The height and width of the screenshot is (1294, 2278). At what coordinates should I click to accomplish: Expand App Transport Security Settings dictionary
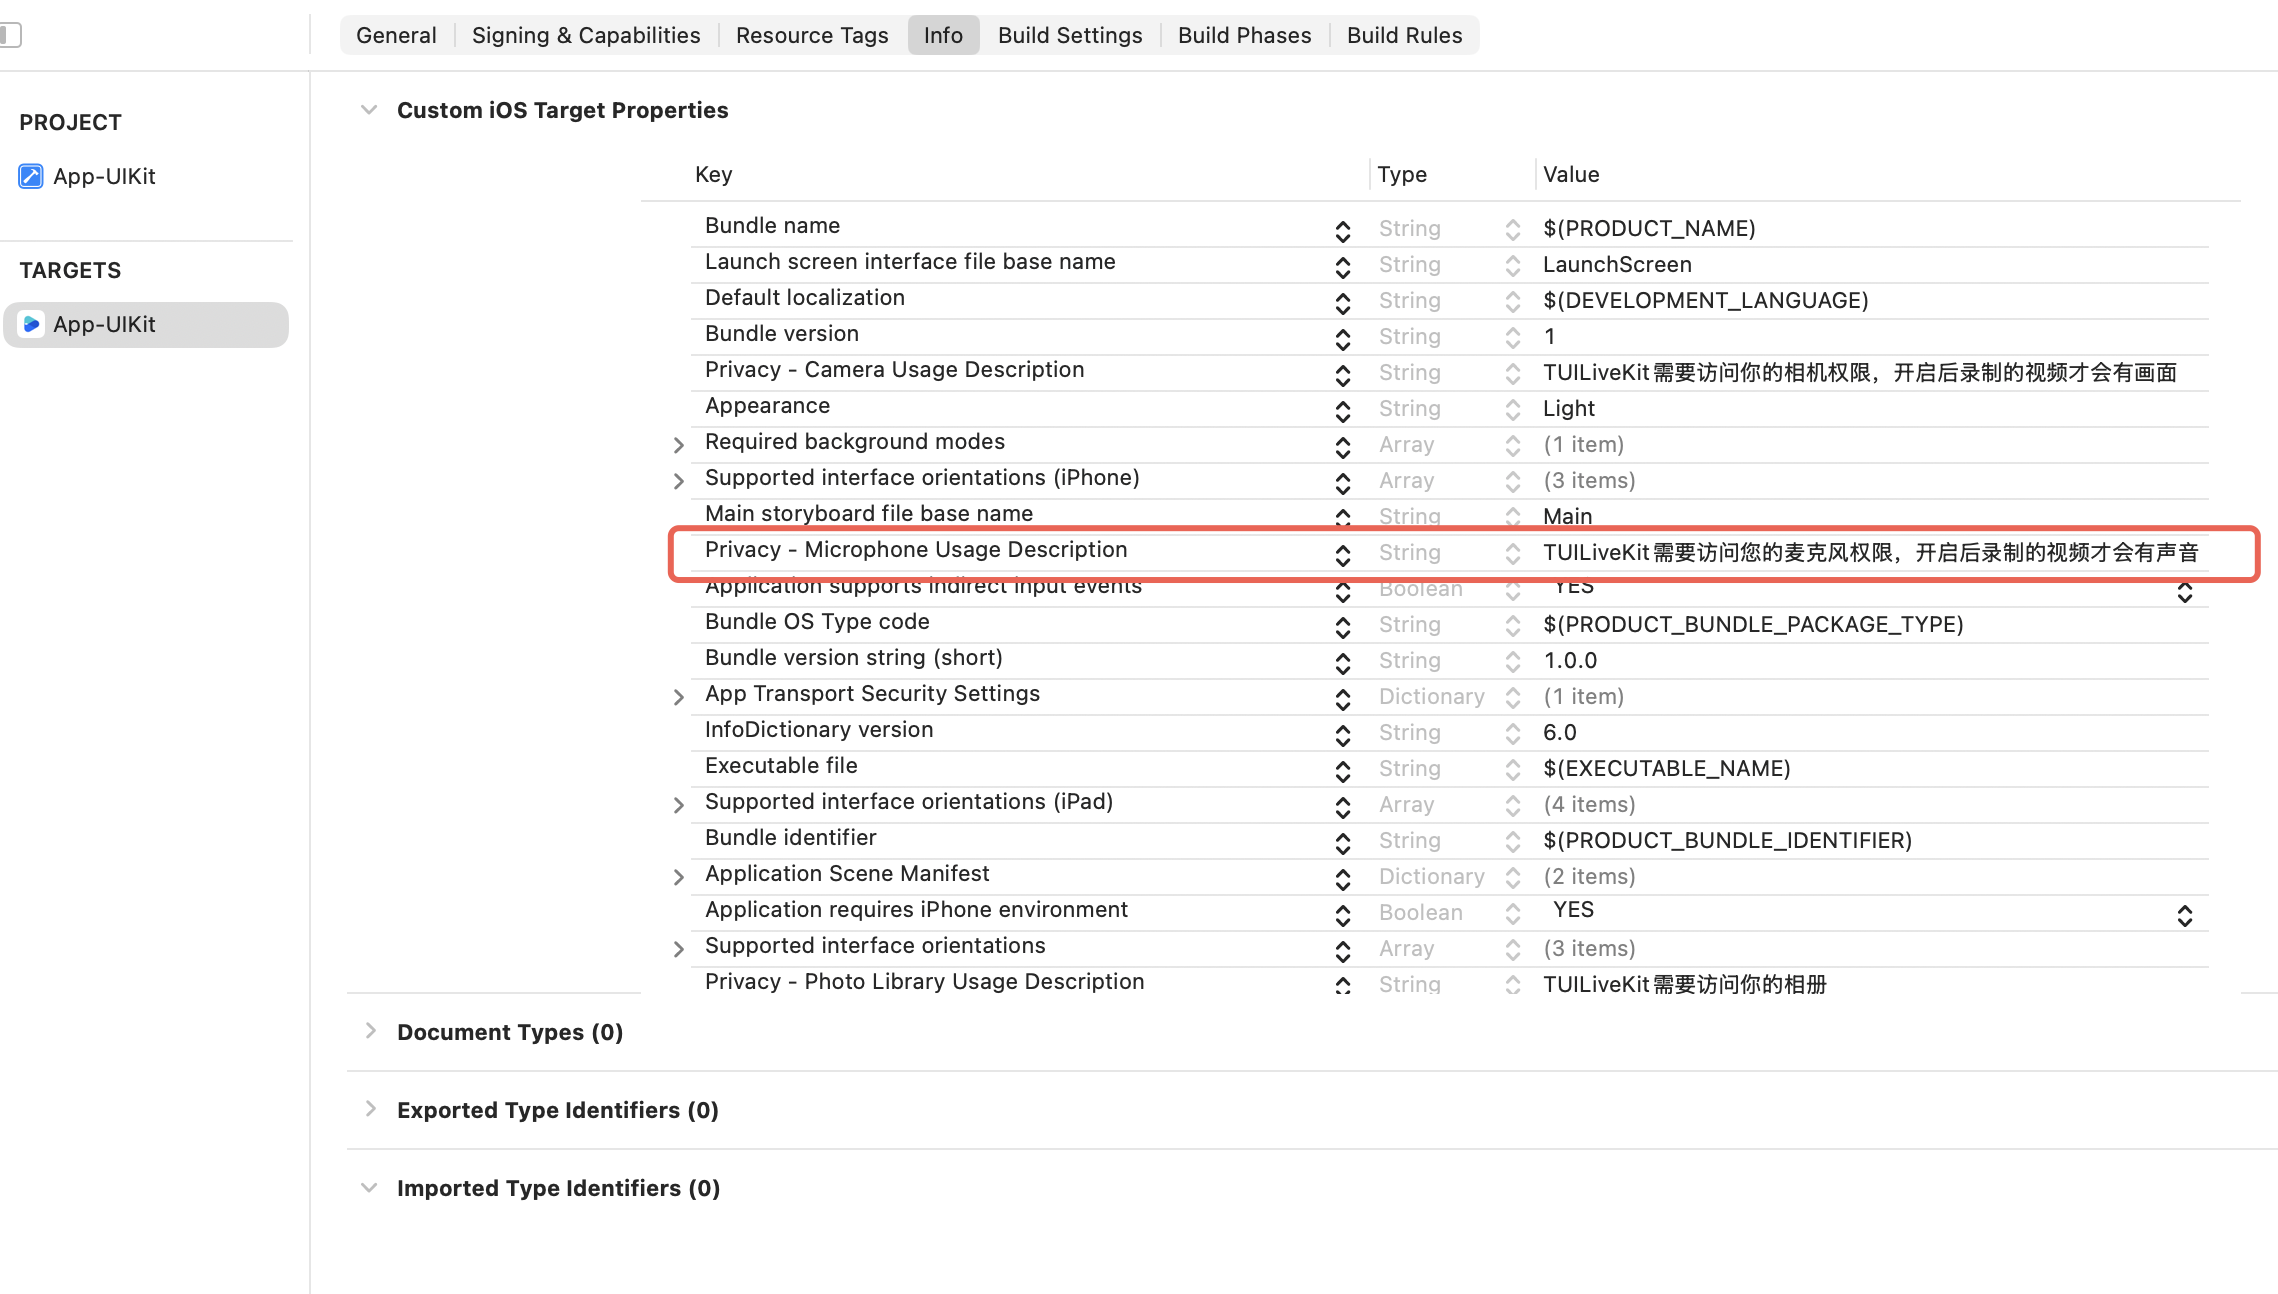click(679, 697)
